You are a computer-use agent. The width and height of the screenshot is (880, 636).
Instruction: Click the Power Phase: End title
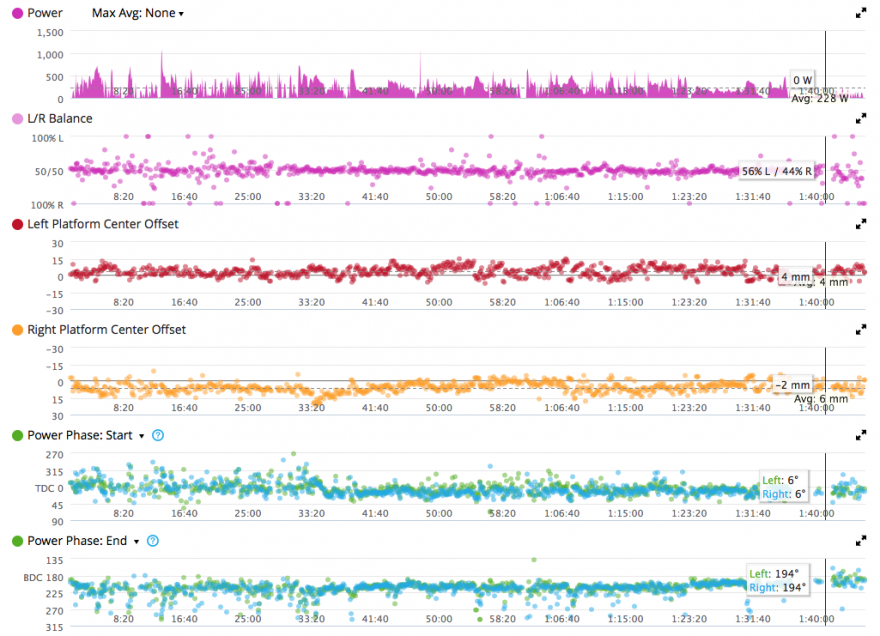tap(77, 541)
